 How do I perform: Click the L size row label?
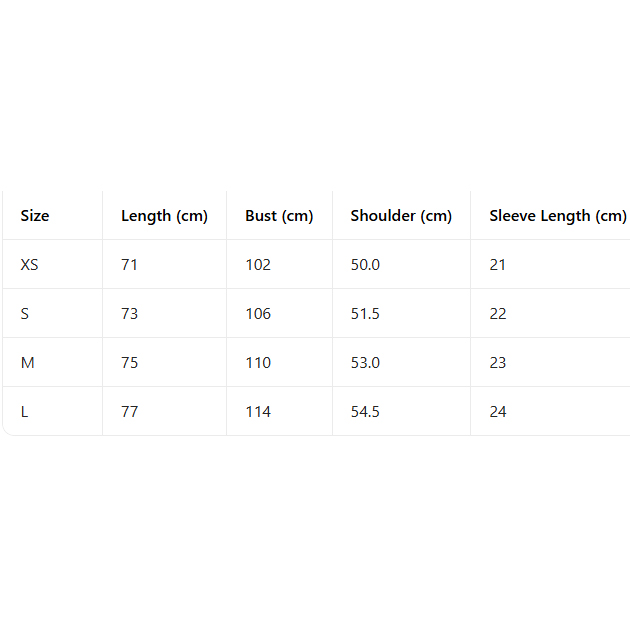pos(24,412)
